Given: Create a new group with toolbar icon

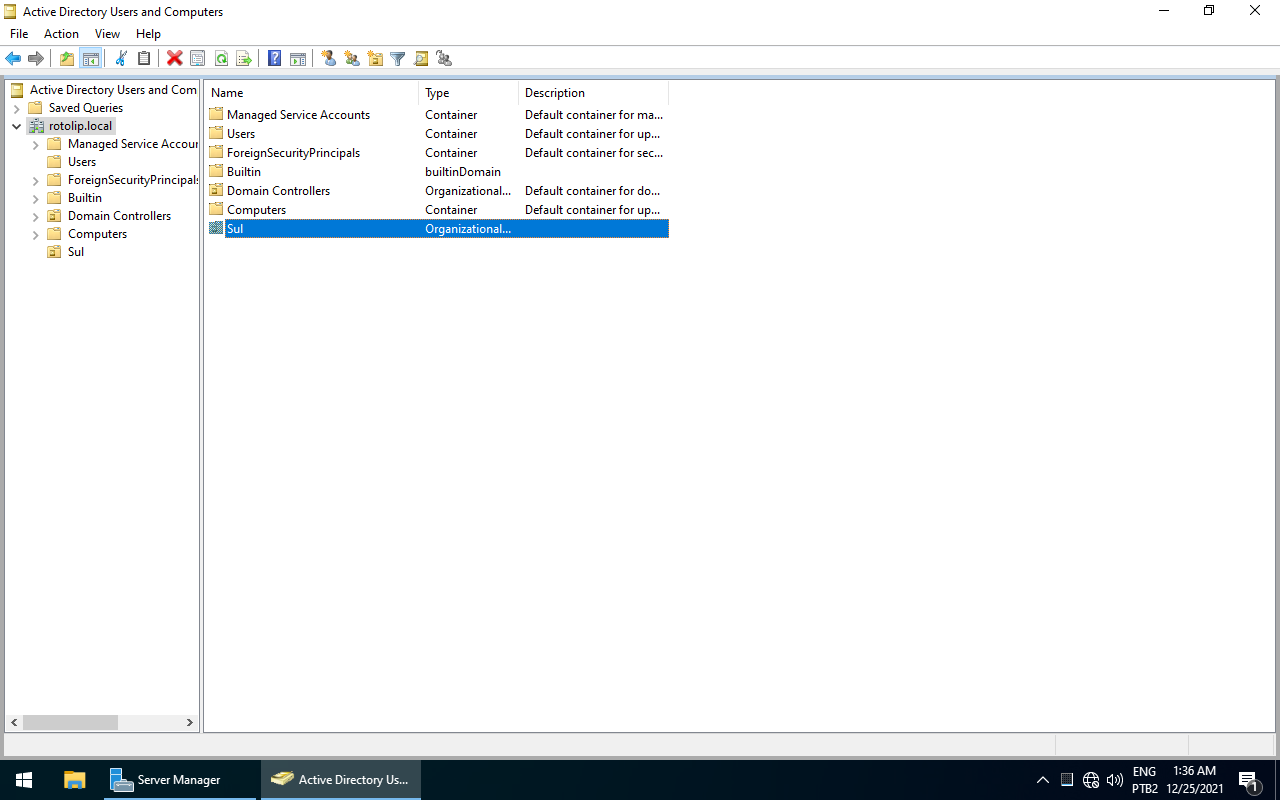Looking at the screenshot, I should (x=352, y=59).
